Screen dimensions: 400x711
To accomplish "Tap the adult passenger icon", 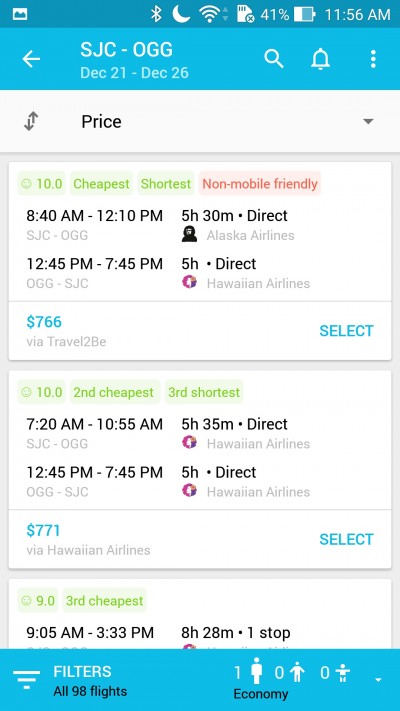I will (256, 670).
